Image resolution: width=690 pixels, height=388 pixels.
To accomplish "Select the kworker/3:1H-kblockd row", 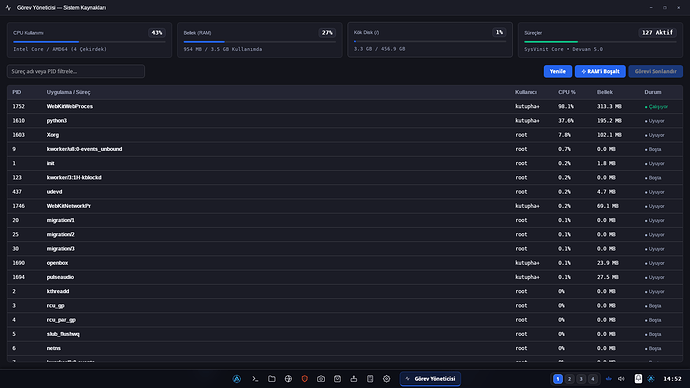I will tap(345, 178).
